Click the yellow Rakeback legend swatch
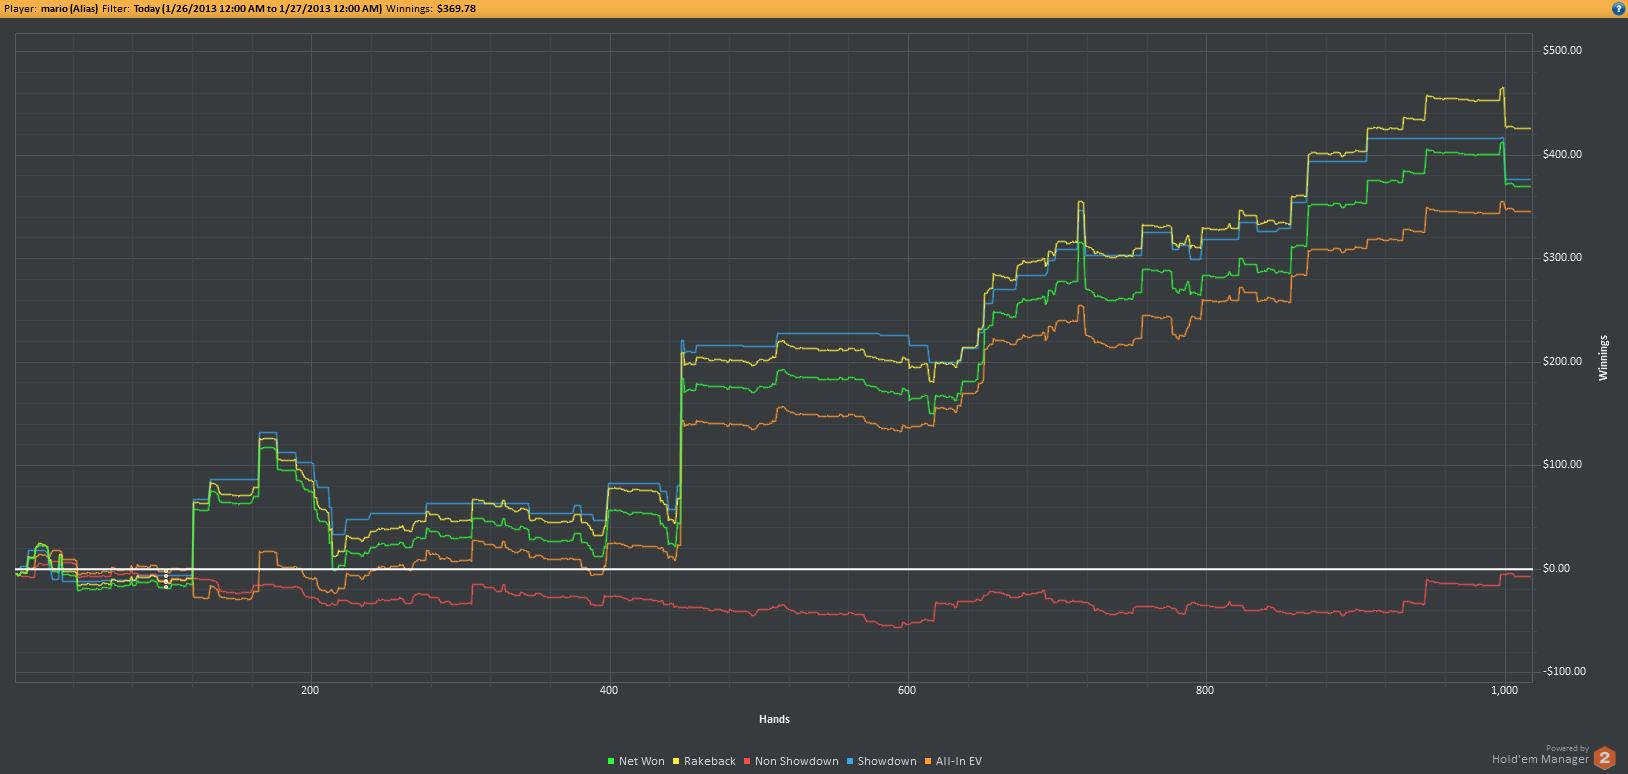This screenshot has width=1628, height=774. pos(677,762)
